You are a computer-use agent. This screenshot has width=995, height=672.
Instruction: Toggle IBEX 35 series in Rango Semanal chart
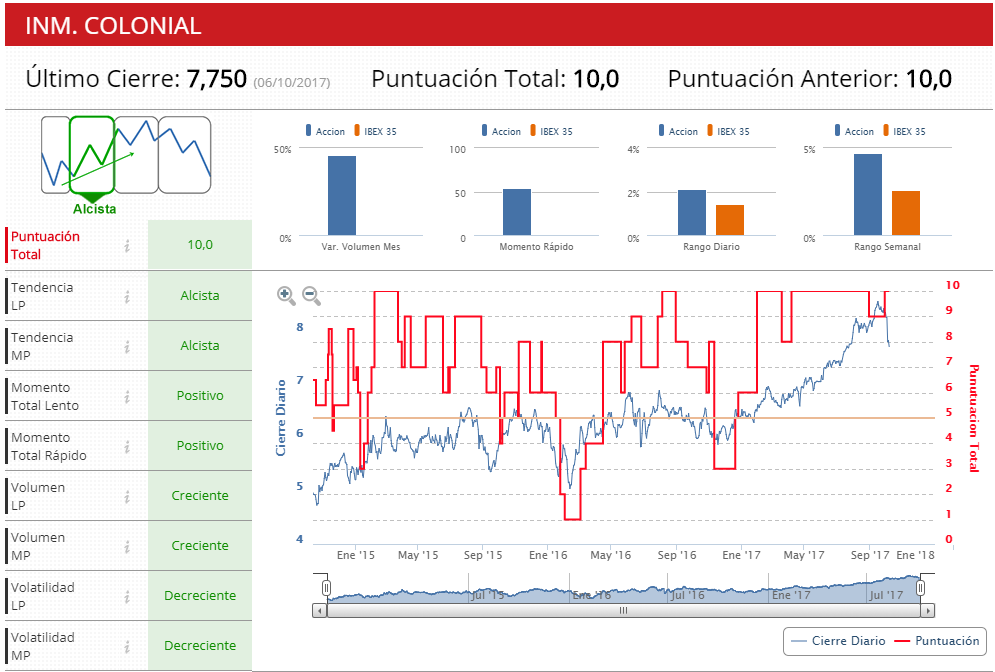tap(904, 131)
